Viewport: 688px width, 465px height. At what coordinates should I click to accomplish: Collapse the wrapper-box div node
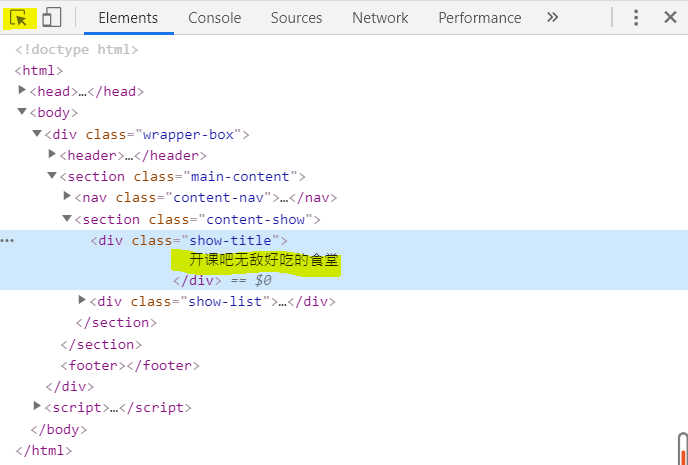click(x=37, y=133)
